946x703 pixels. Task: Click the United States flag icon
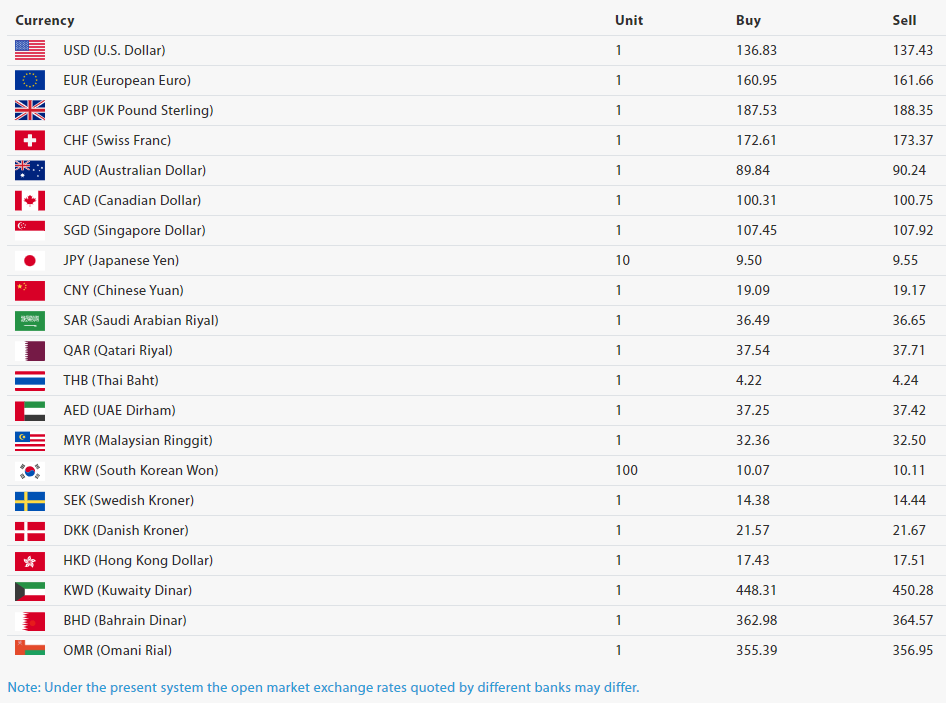click(x=30, y=50)
